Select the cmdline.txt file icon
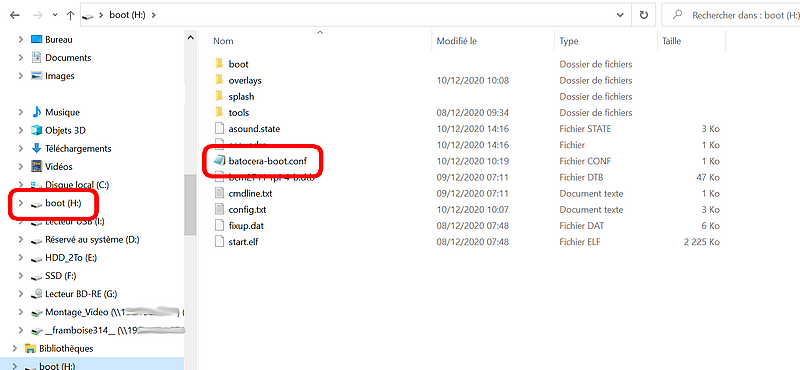 click(219, 193)
